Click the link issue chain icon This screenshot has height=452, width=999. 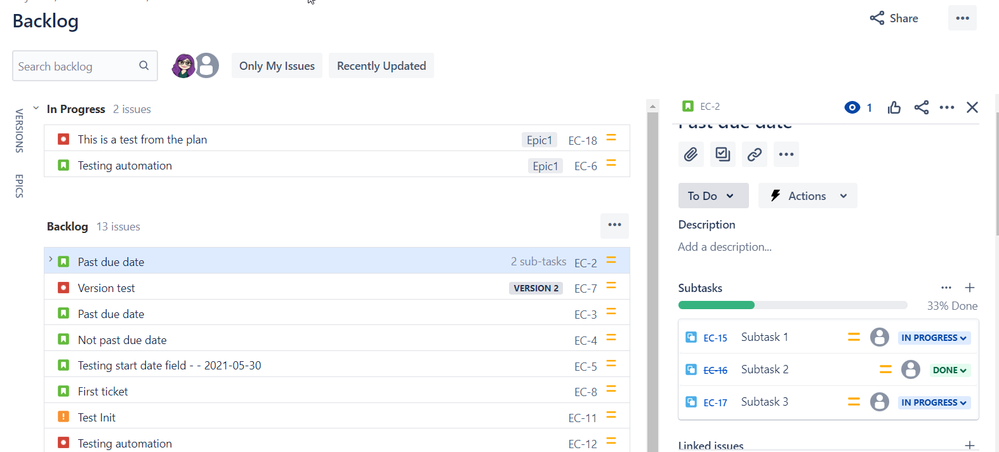(x=754, y=154)
